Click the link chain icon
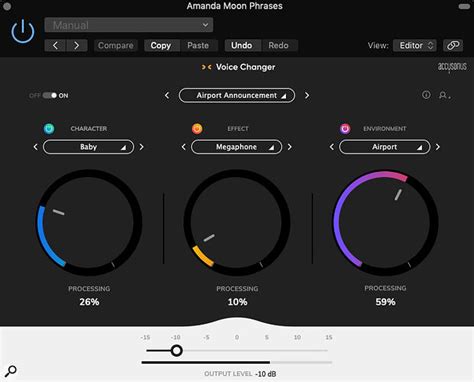The width and height of the screenshot is (474, 382). point(453,45)
